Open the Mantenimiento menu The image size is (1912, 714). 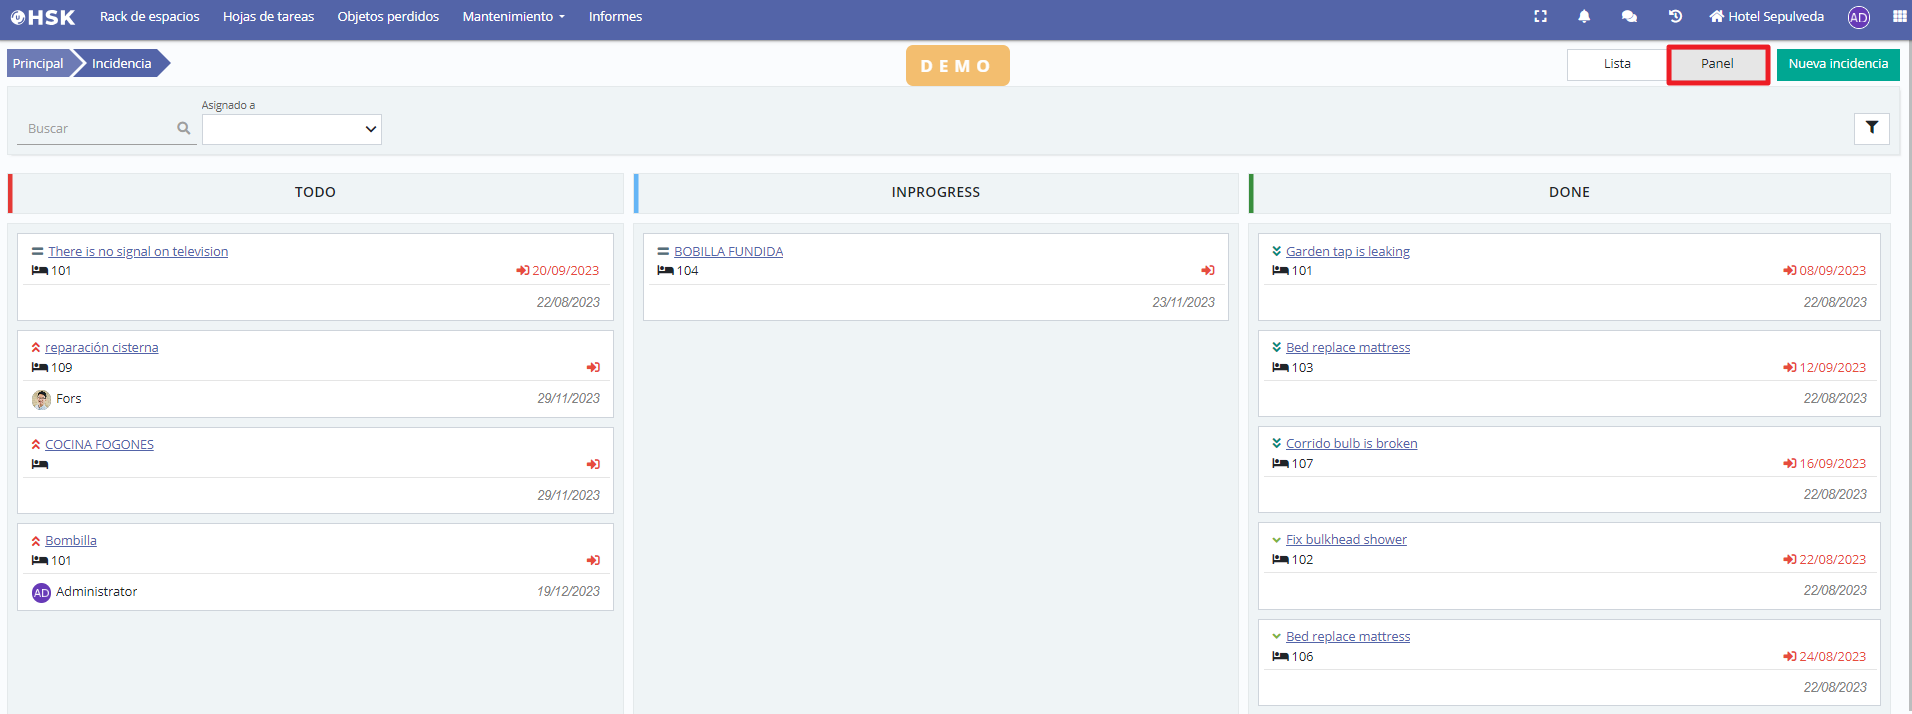pyautogui.click(x=513, y=17)
